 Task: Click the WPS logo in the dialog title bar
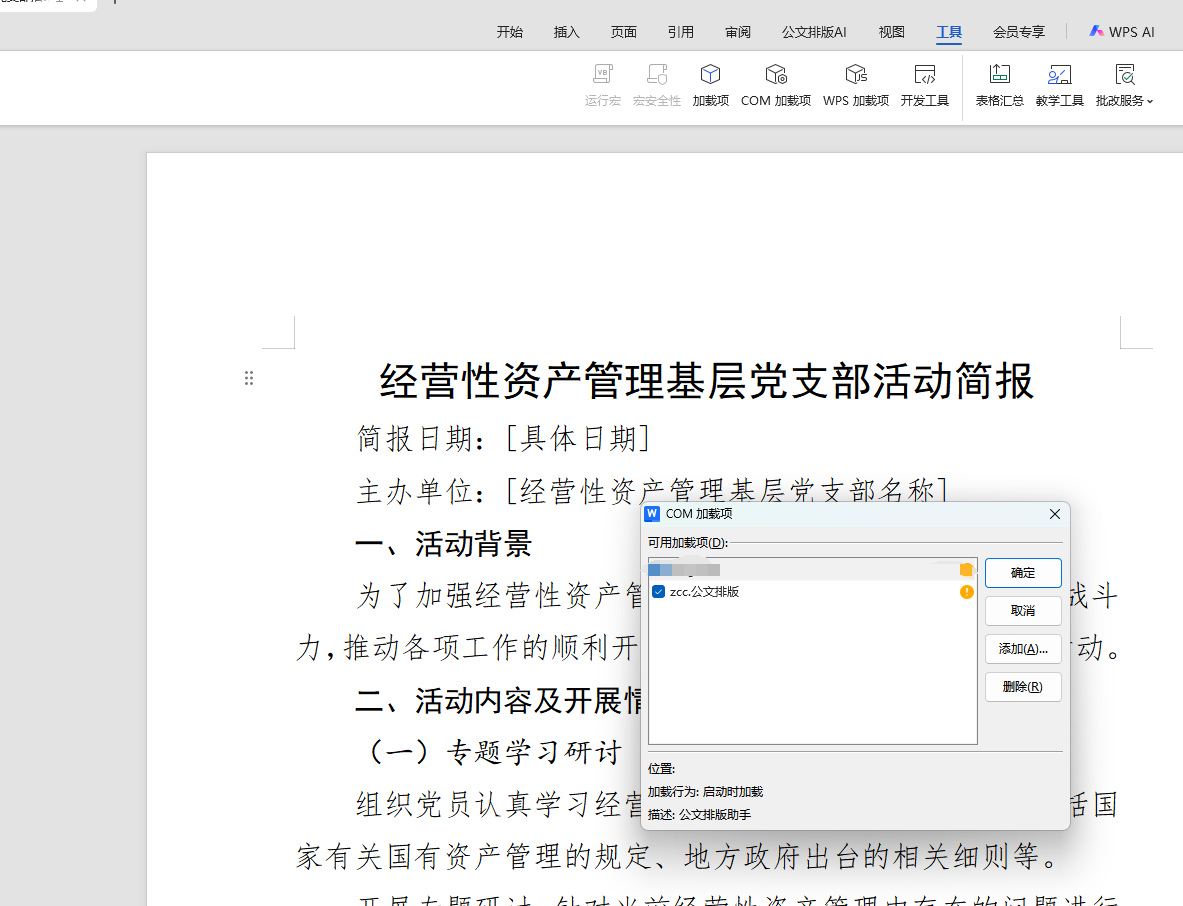click(653, 514)
